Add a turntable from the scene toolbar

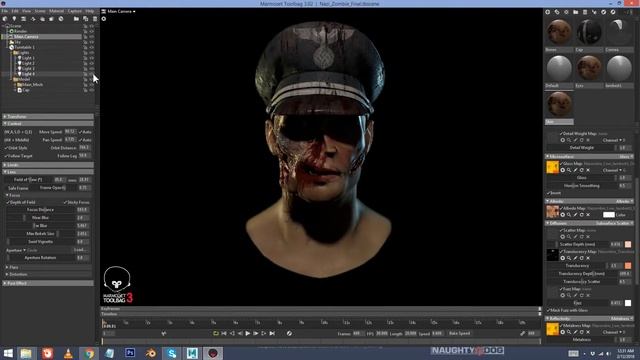(61, 19)
